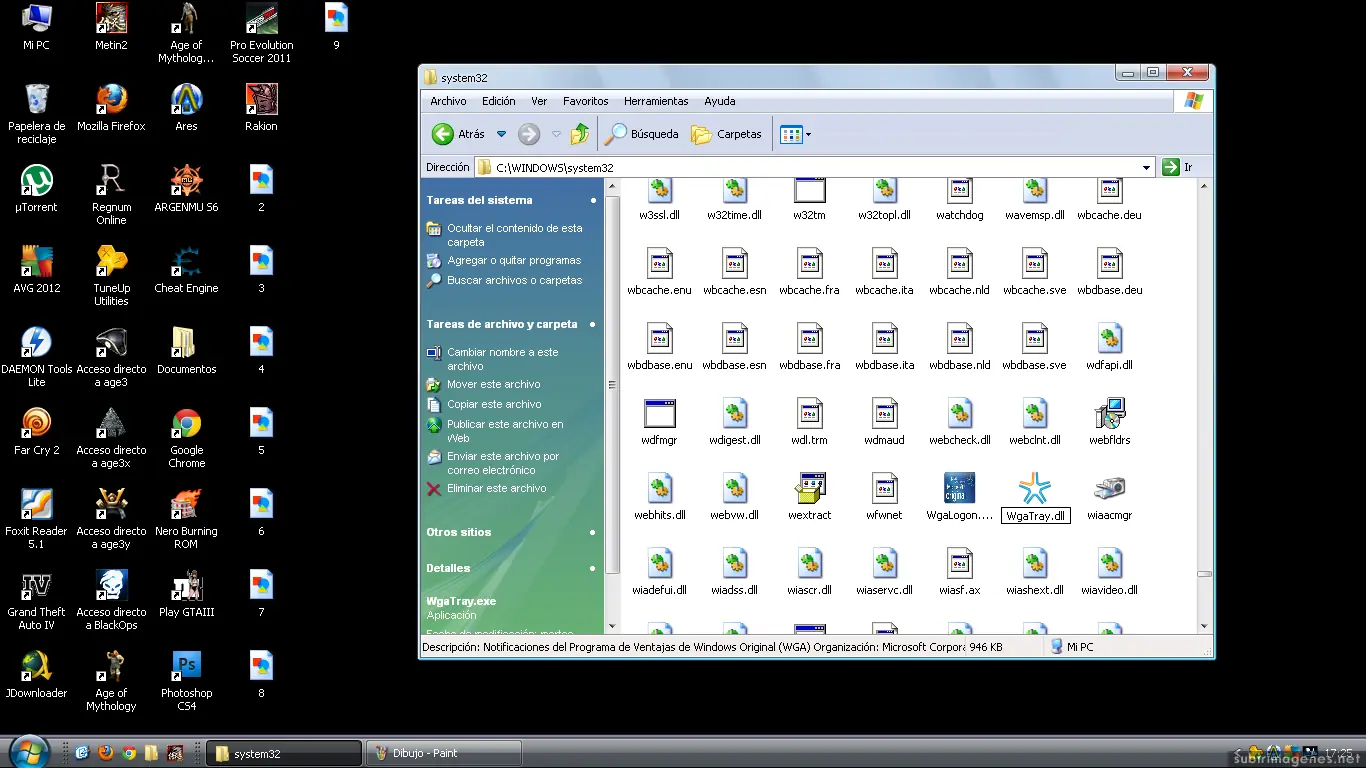Open the Herramientas menu
1366x768 pixels.
(x=656, y=101)
